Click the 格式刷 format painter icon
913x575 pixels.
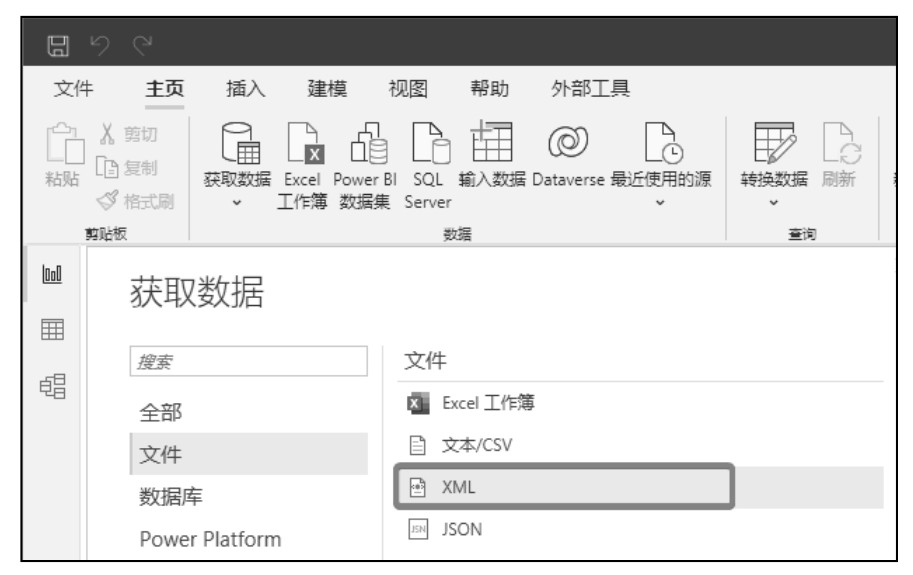(107, 201)
